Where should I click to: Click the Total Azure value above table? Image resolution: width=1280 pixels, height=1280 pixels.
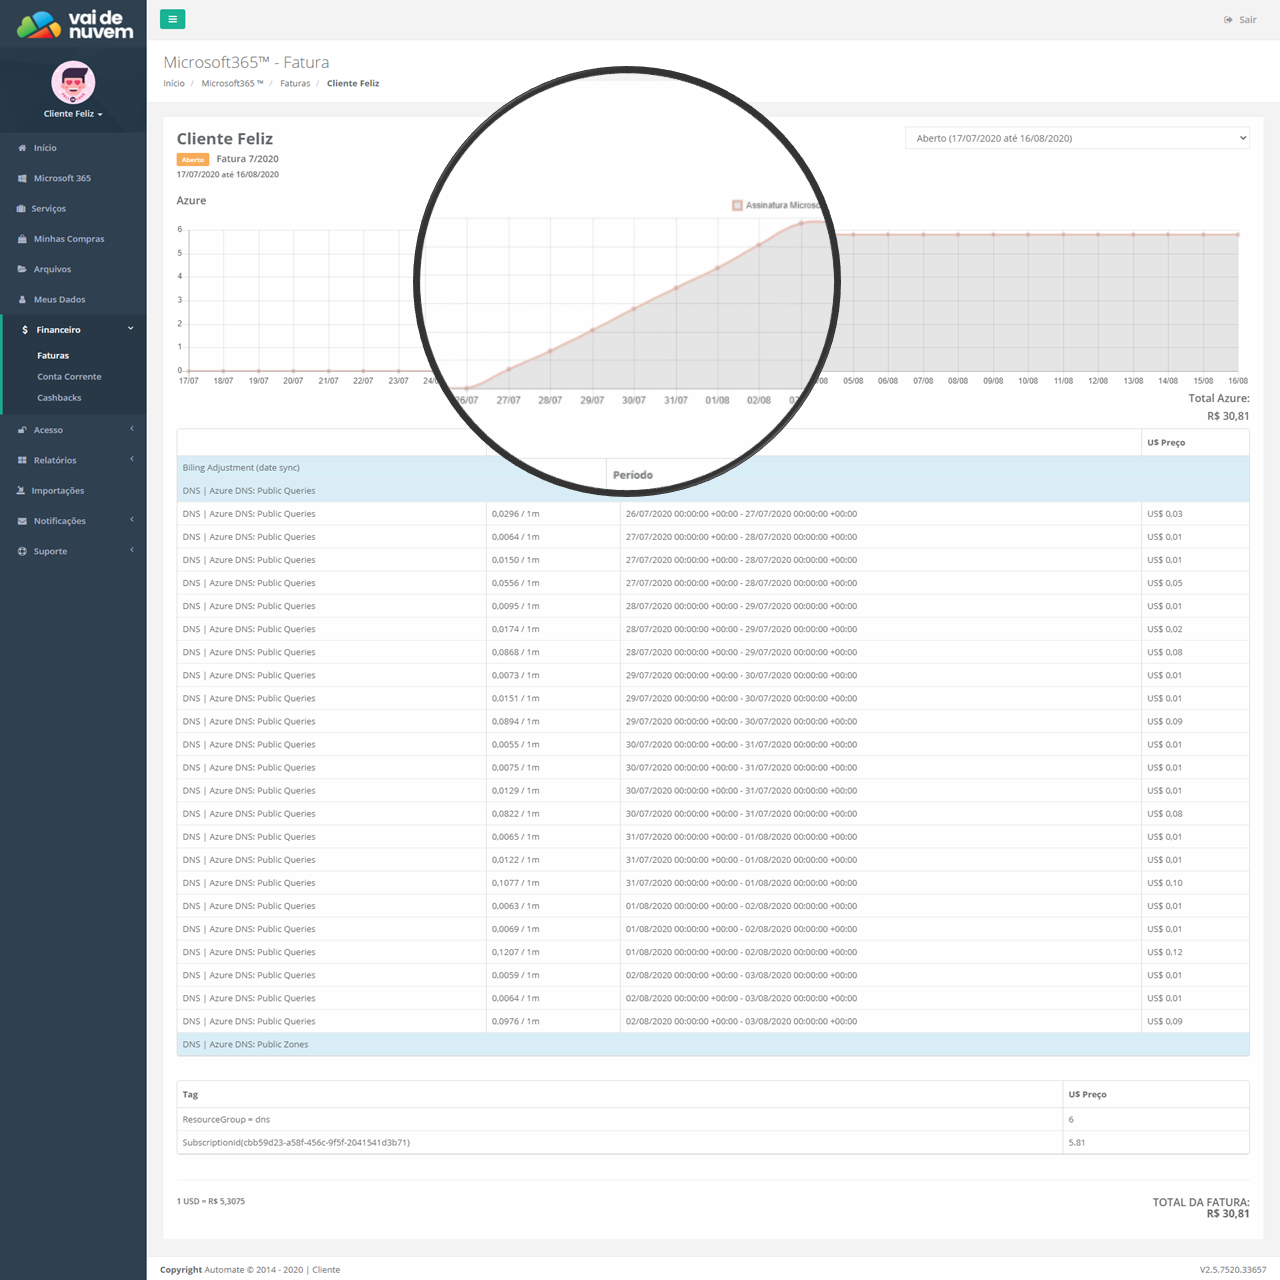click(x=1228, y=416)
